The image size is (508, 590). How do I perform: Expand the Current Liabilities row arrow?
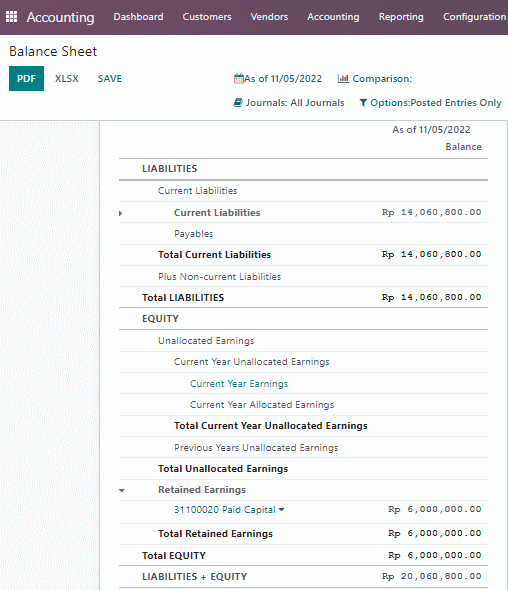pyautogui.click(x=120, y=213)
